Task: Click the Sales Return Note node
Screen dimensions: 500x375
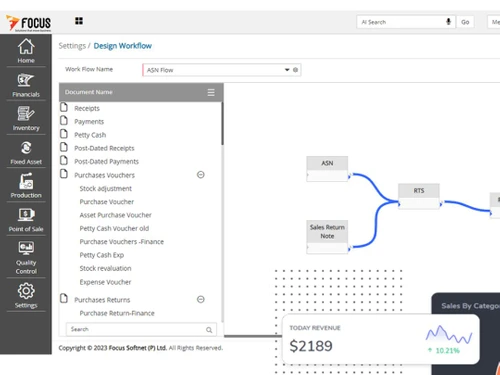Action: tap(327, 237)
